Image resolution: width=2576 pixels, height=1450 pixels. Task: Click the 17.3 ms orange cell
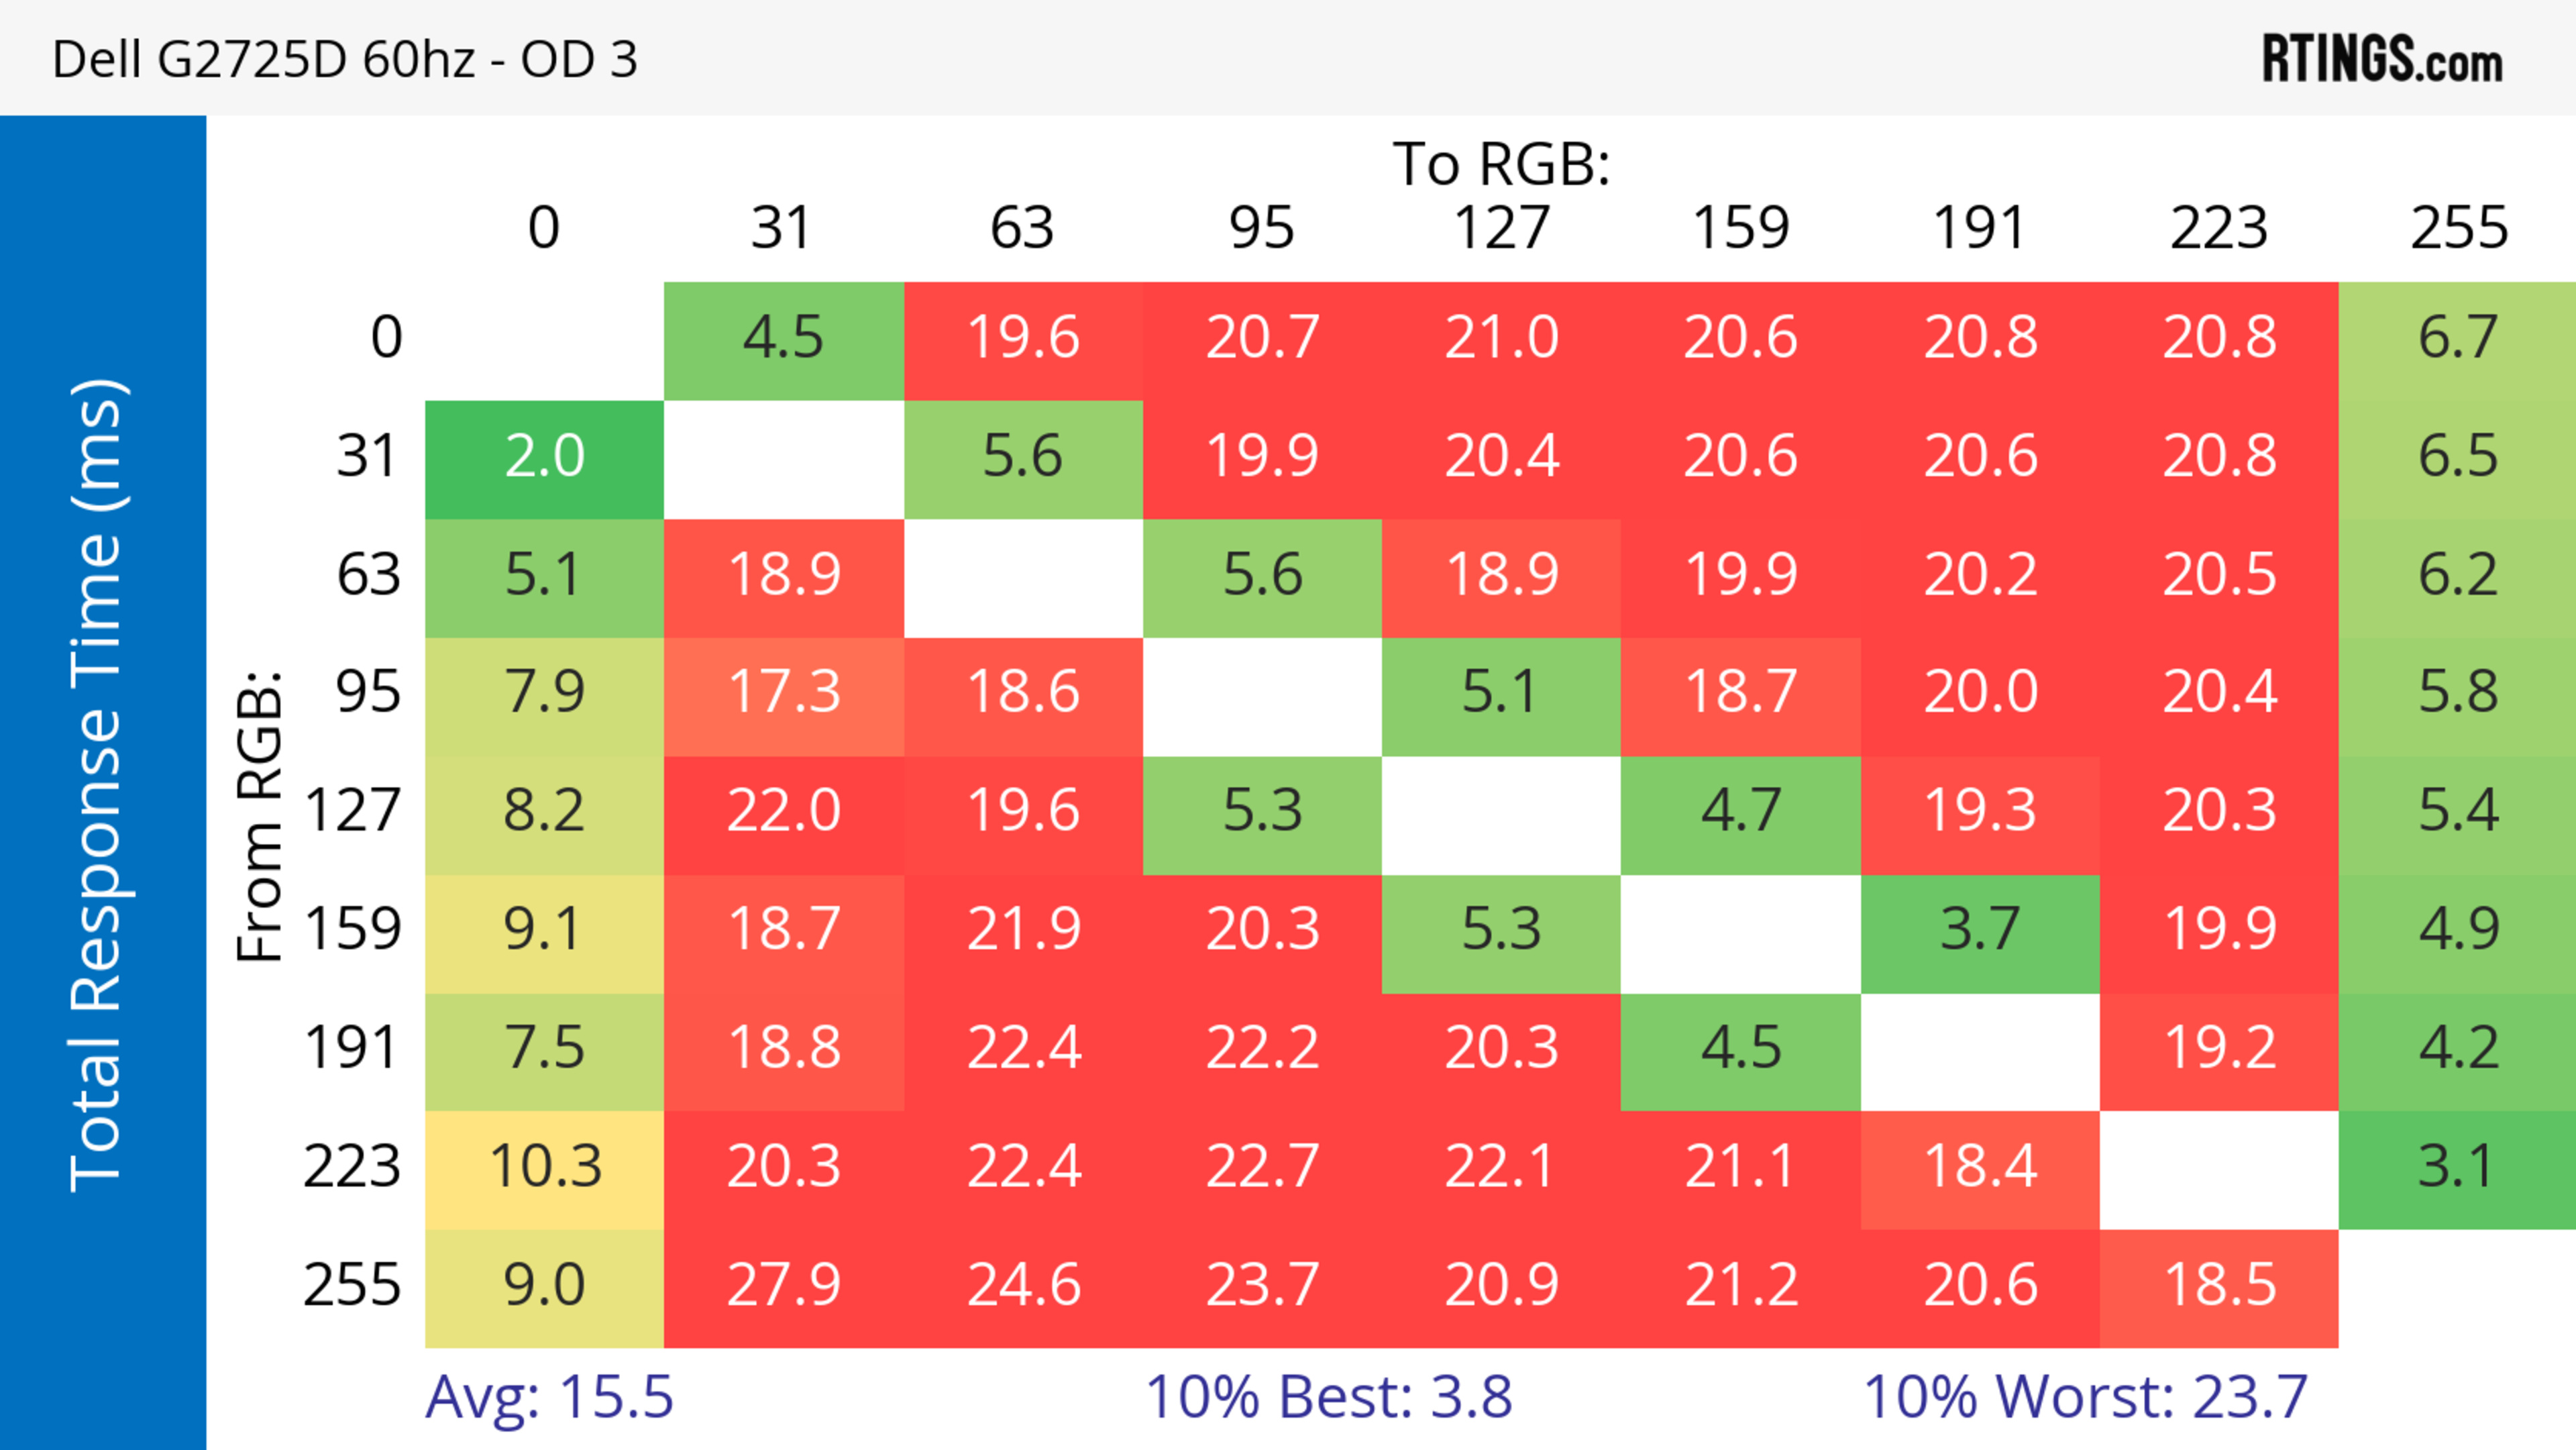click(x=783, y=693)
